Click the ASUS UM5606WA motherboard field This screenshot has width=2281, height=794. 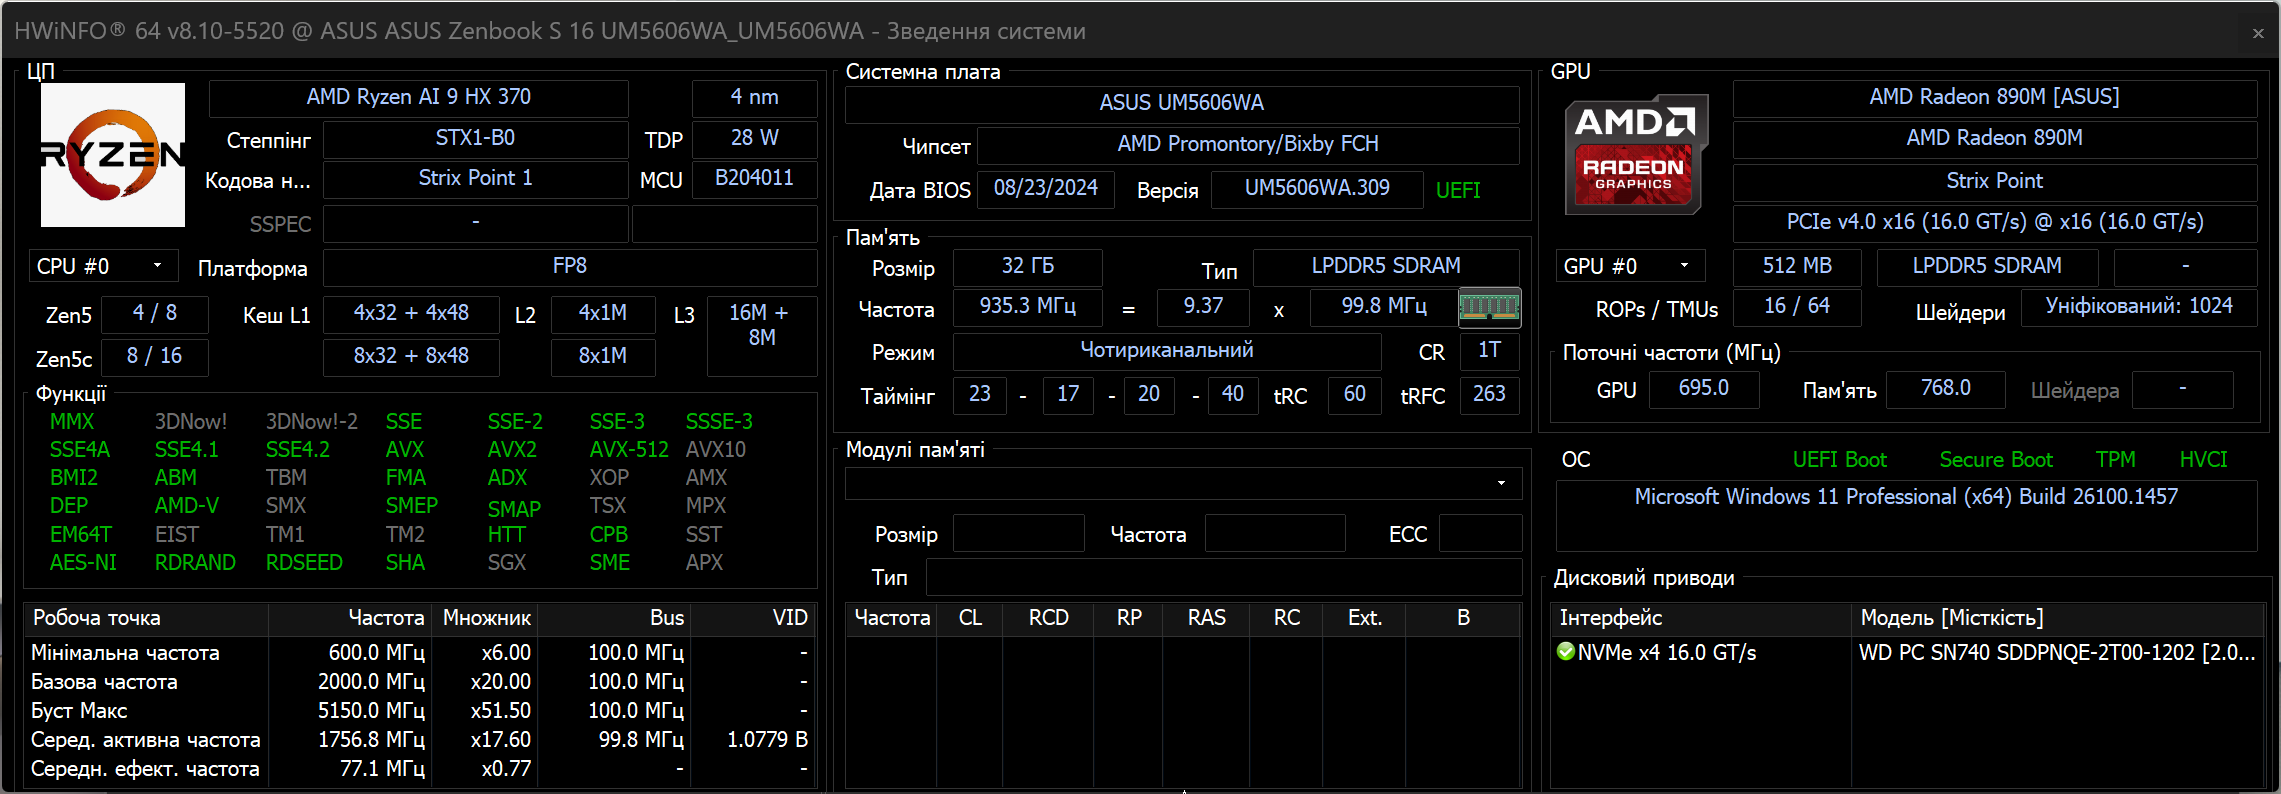(x=1182, y=103)
